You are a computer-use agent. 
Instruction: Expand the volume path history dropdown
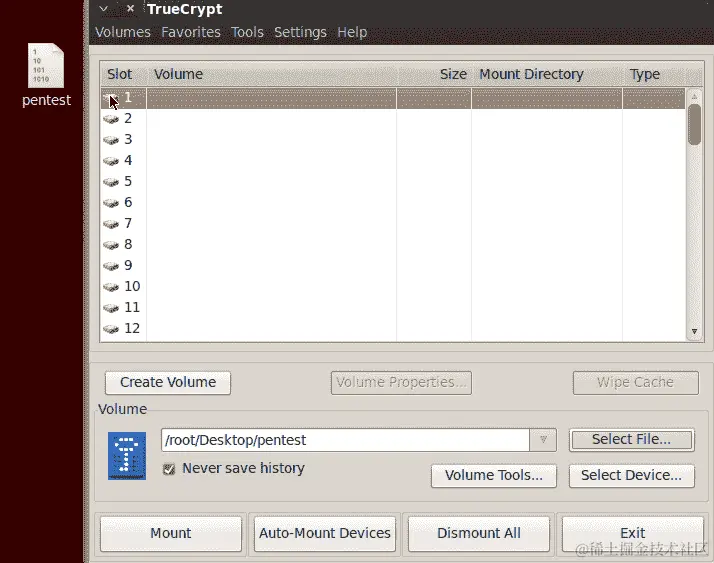pyautogui.click(x=543, y=440)
